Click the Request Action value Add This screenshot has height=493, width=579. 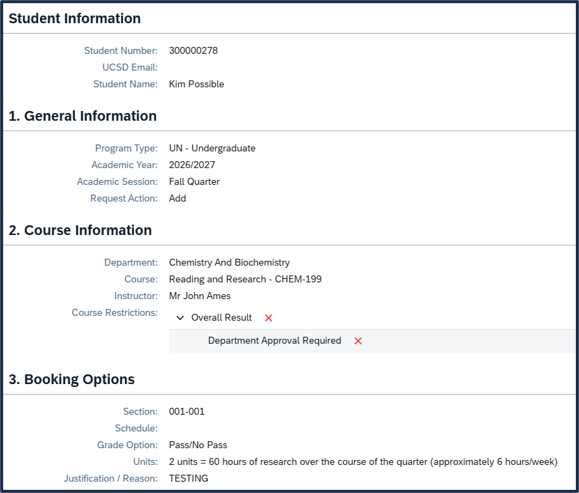[x=177, y=198]
